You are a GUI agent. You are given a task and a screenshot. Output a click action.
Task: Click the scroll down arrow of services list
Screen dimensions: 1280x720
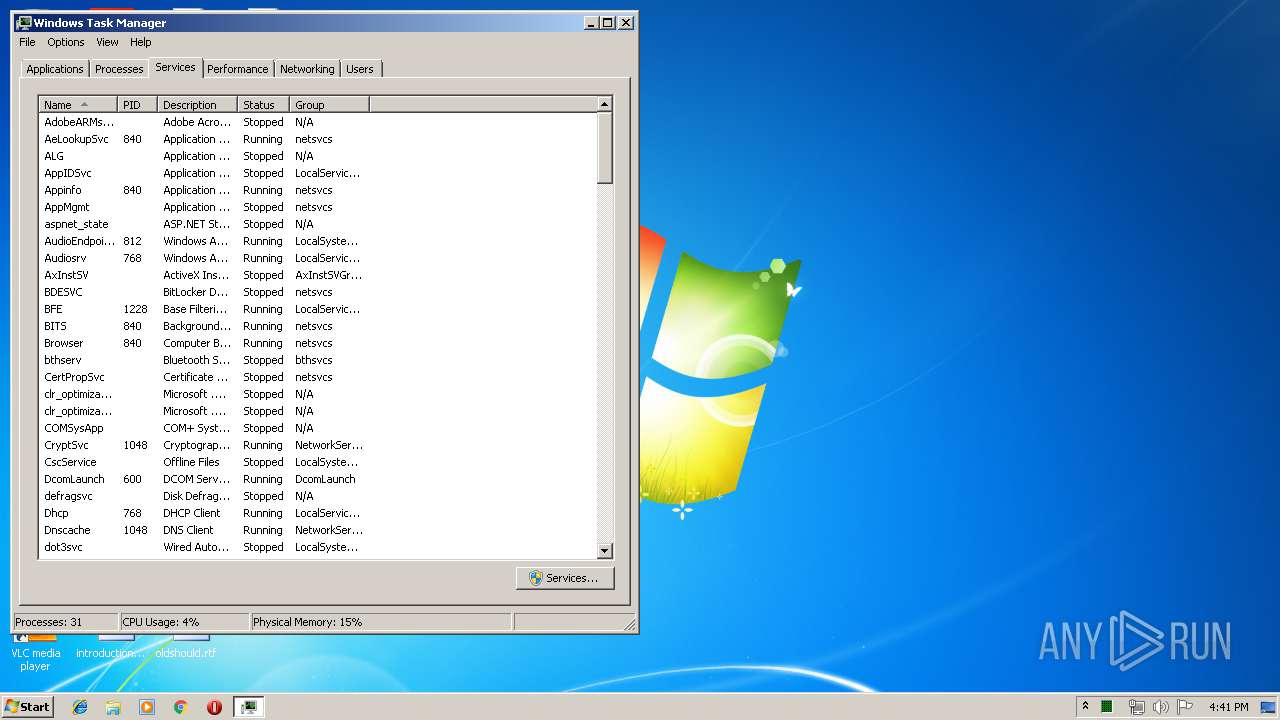pyautogui.click(x=604, y=550)
